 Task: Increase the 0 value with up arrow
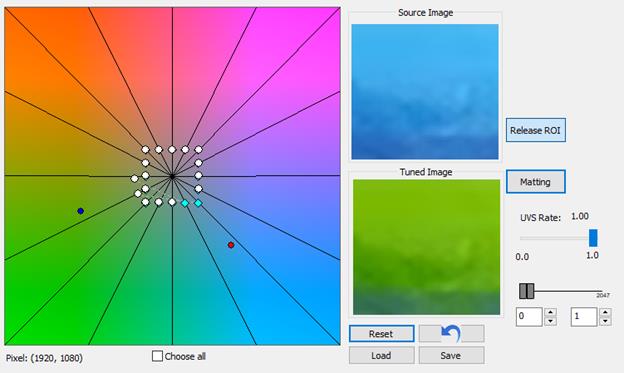(550, 312)
